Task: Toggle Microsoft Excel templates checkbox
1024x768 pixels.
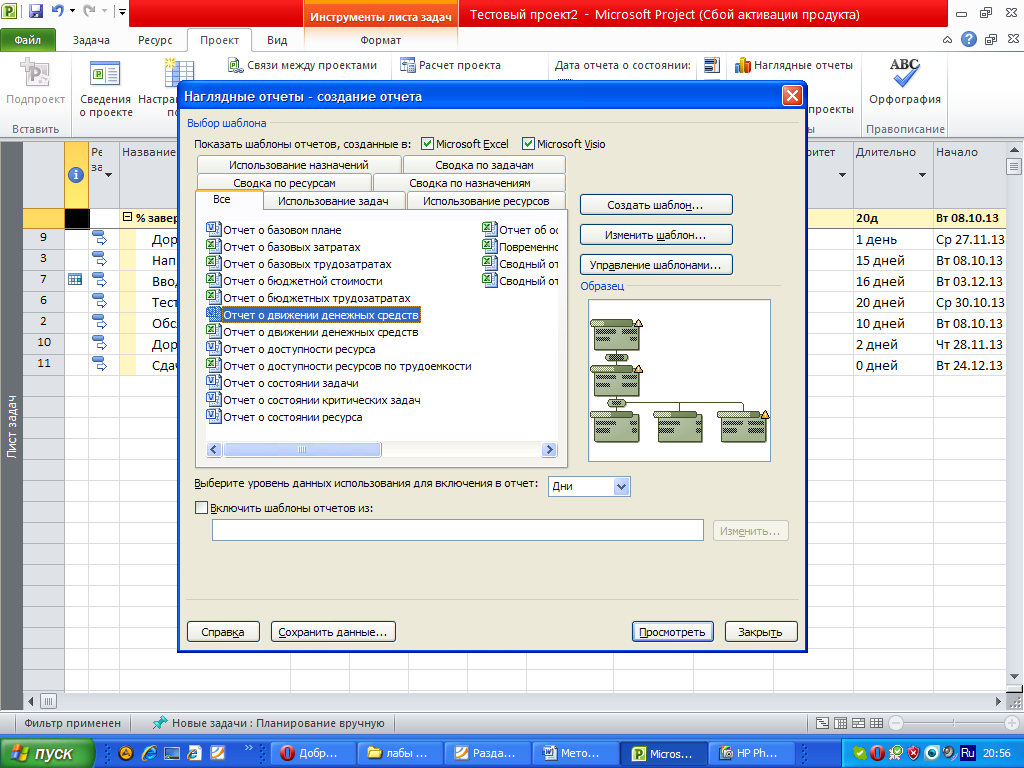Action: [x=428, y=144]
